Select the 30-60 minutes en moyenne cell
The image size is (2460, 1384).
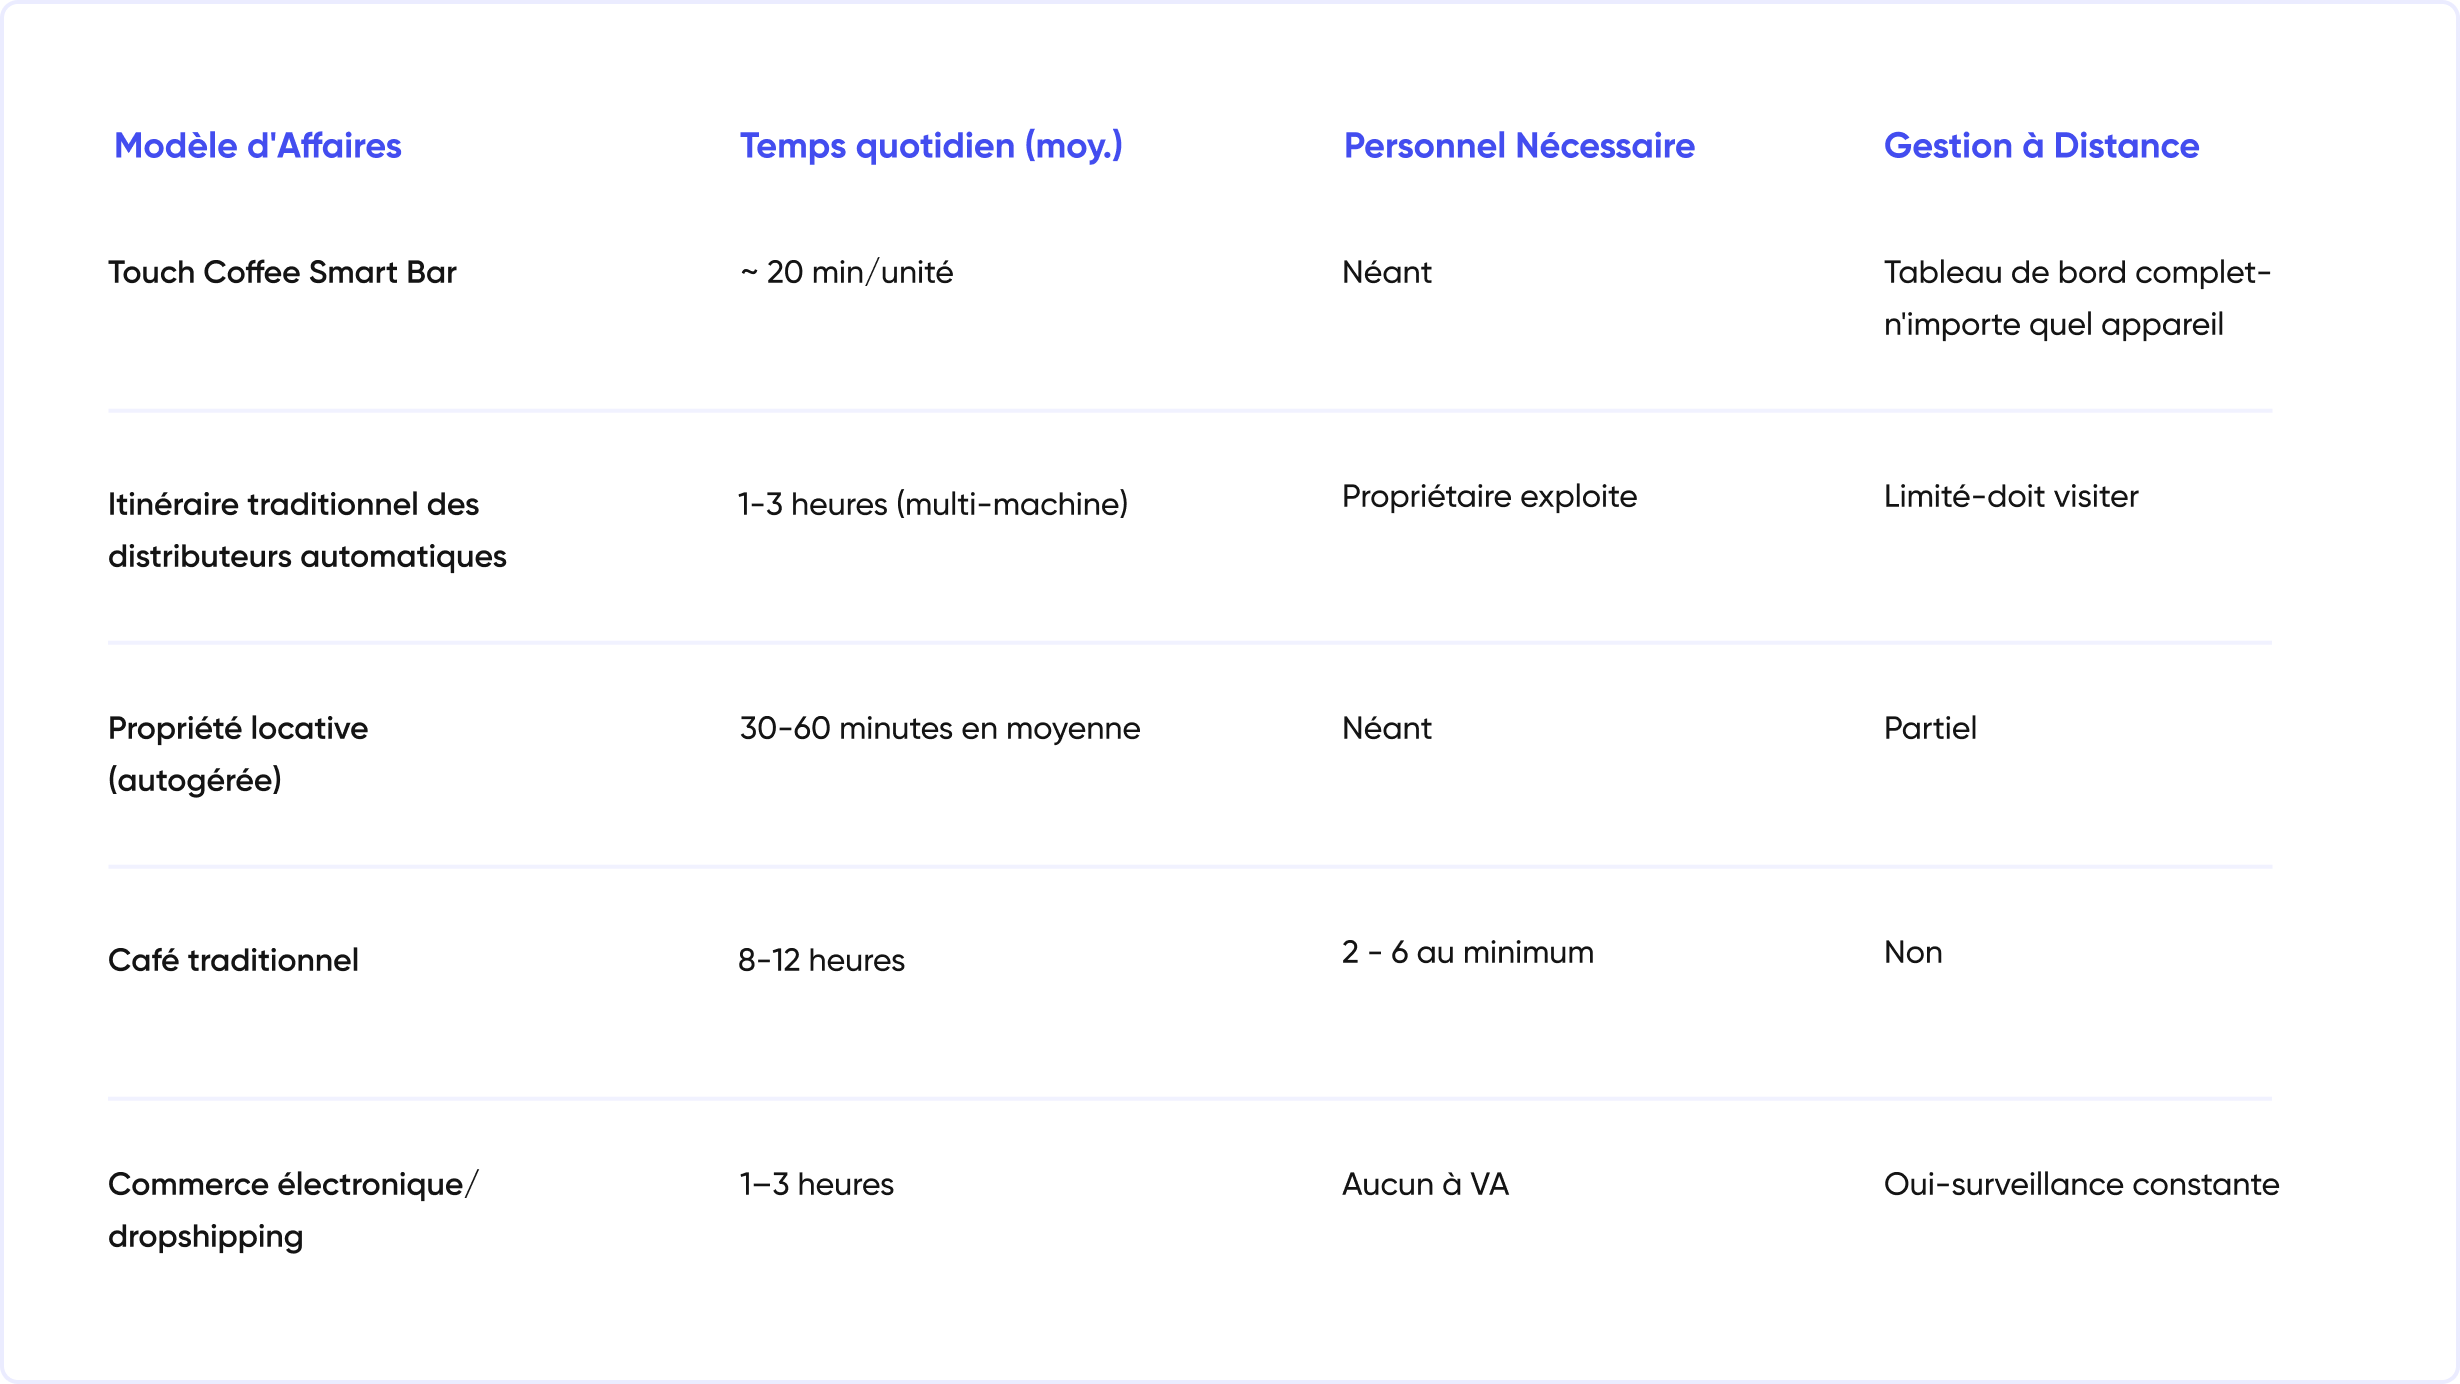(940, 728)
